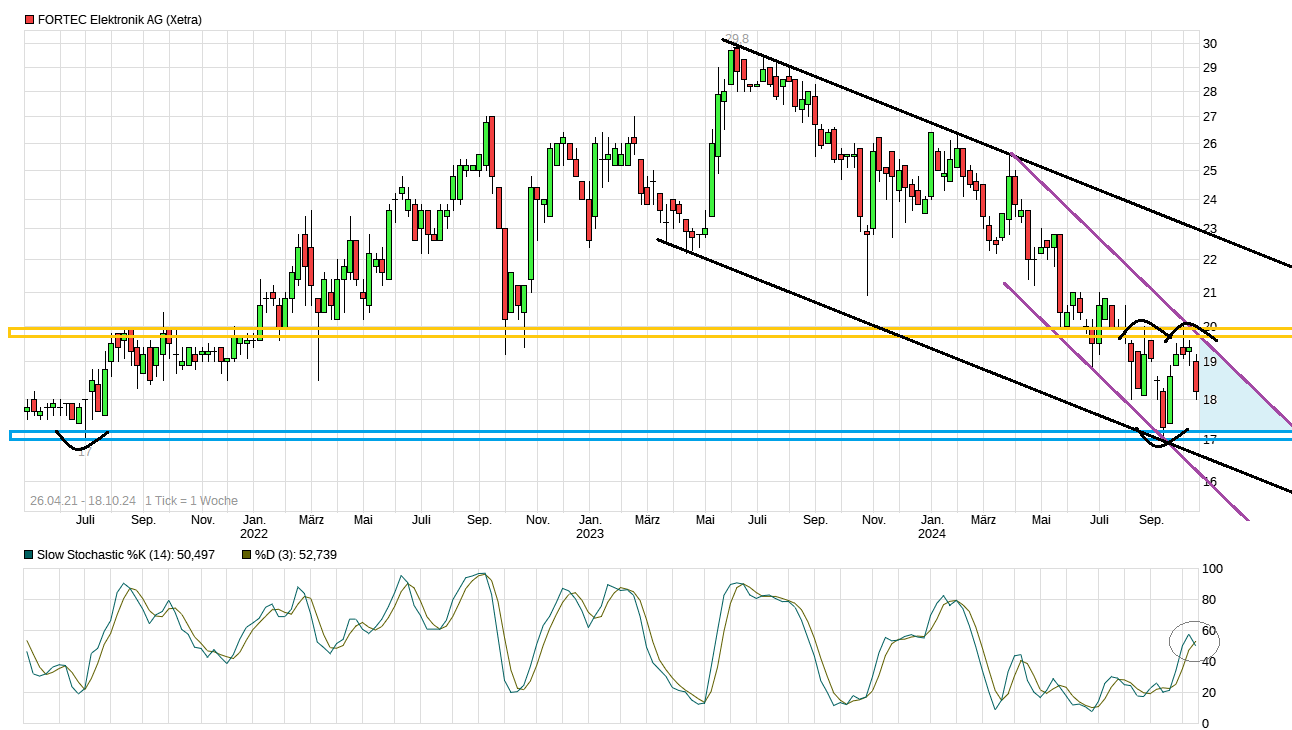This screenshot has height=730, width=1292.
Task: Click the 100 label on the stochastic scale
Action: pos(1212,569)
